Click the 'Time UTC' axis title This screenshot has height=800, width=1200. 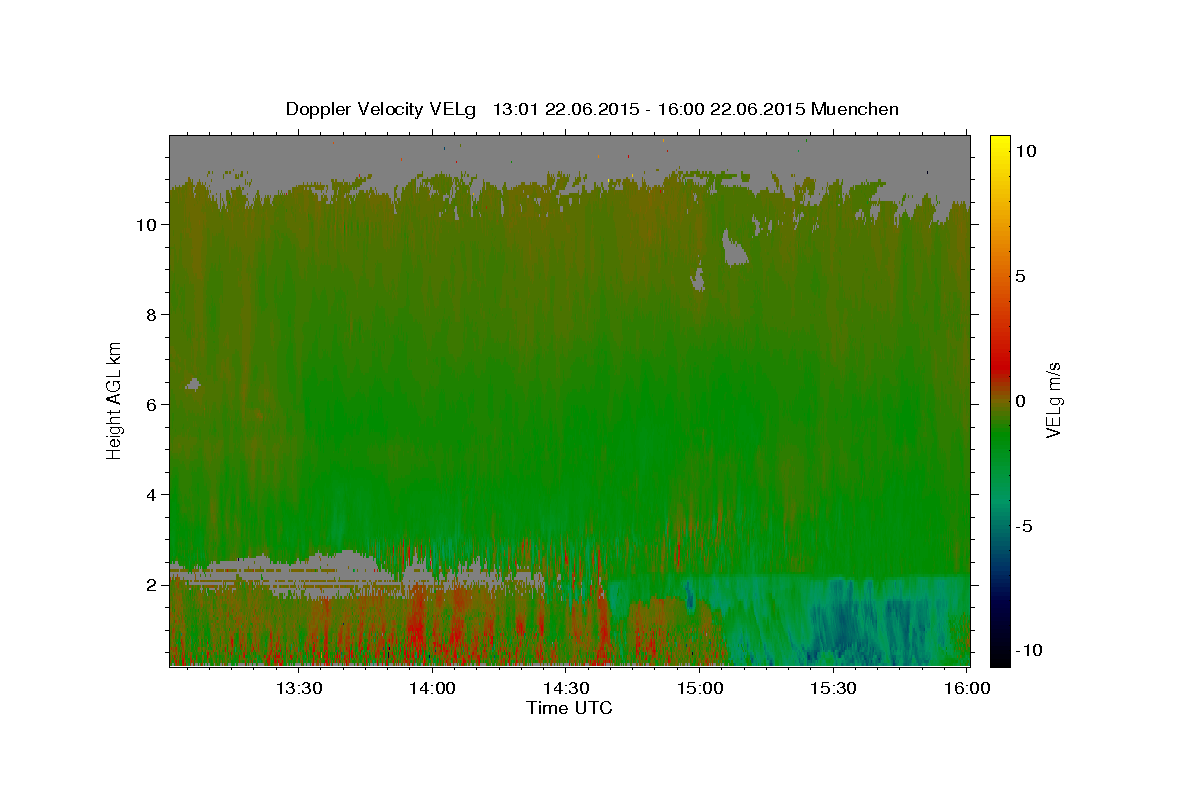tap(569, 708)
